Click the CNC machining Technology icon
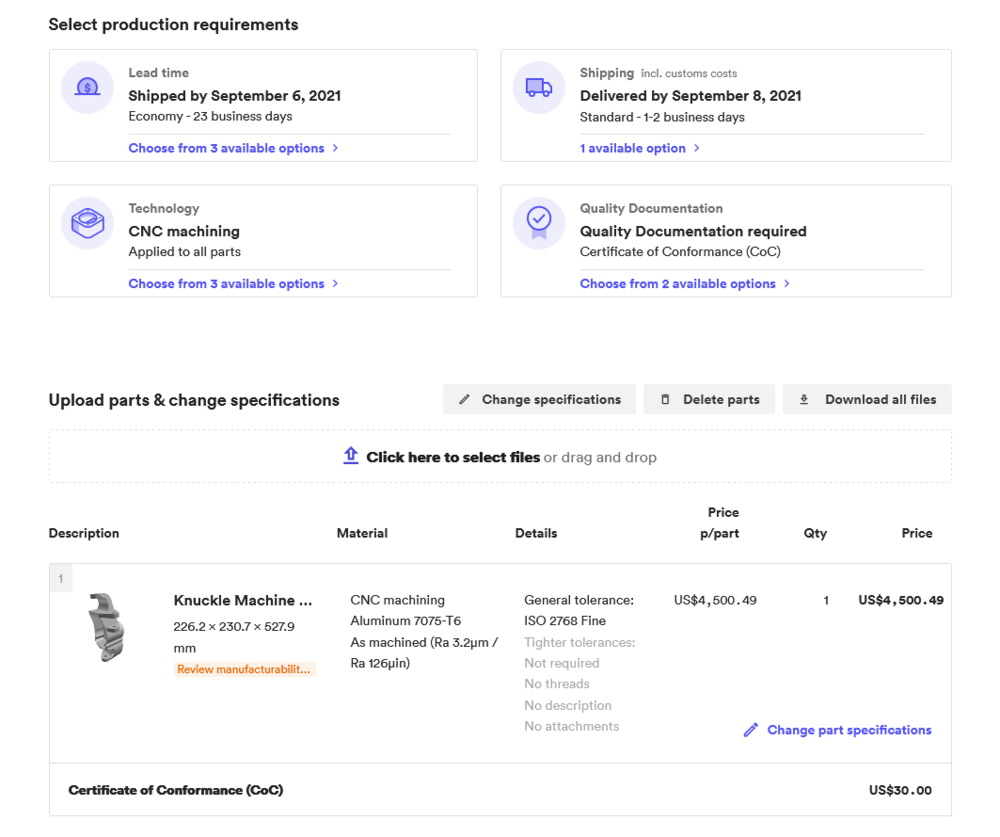 pos(87,223)
